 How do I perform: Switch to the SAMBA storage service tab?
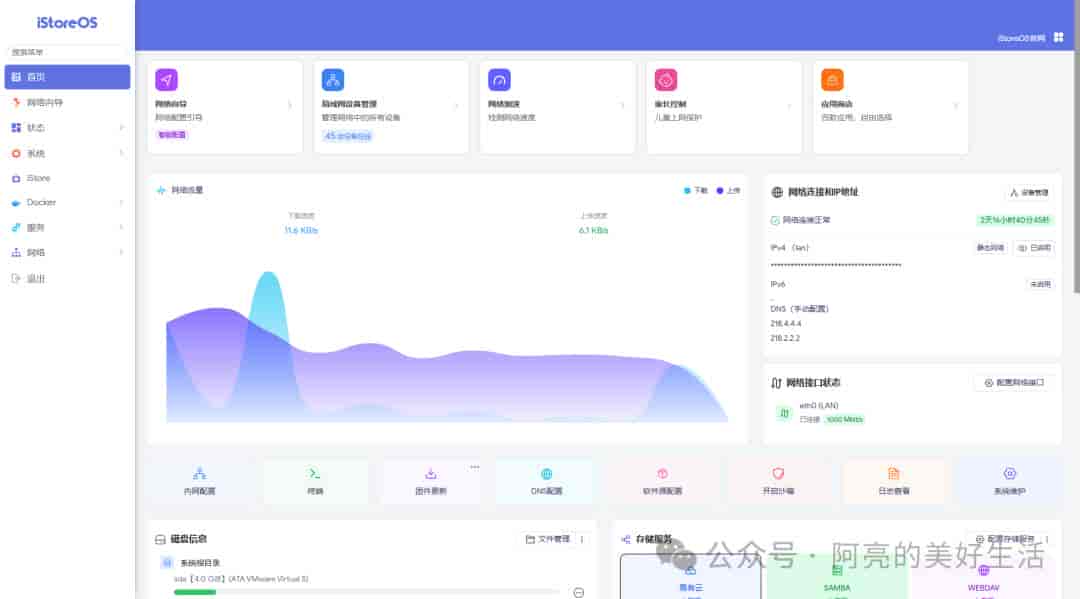[x=837, y=577]
